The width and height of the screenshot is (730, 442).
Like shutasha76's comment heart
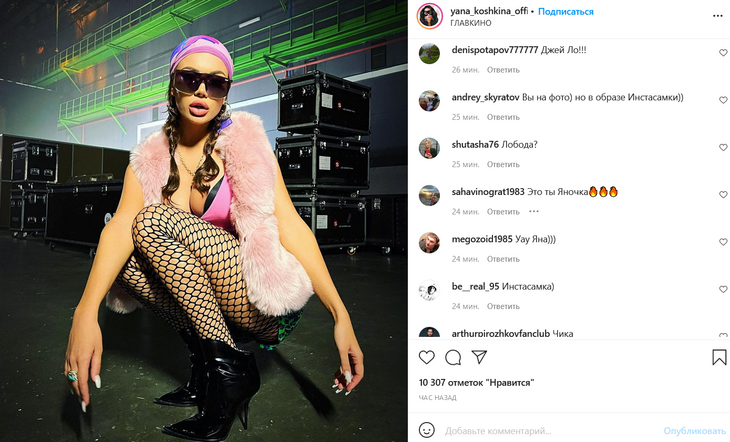click(723, 148)
